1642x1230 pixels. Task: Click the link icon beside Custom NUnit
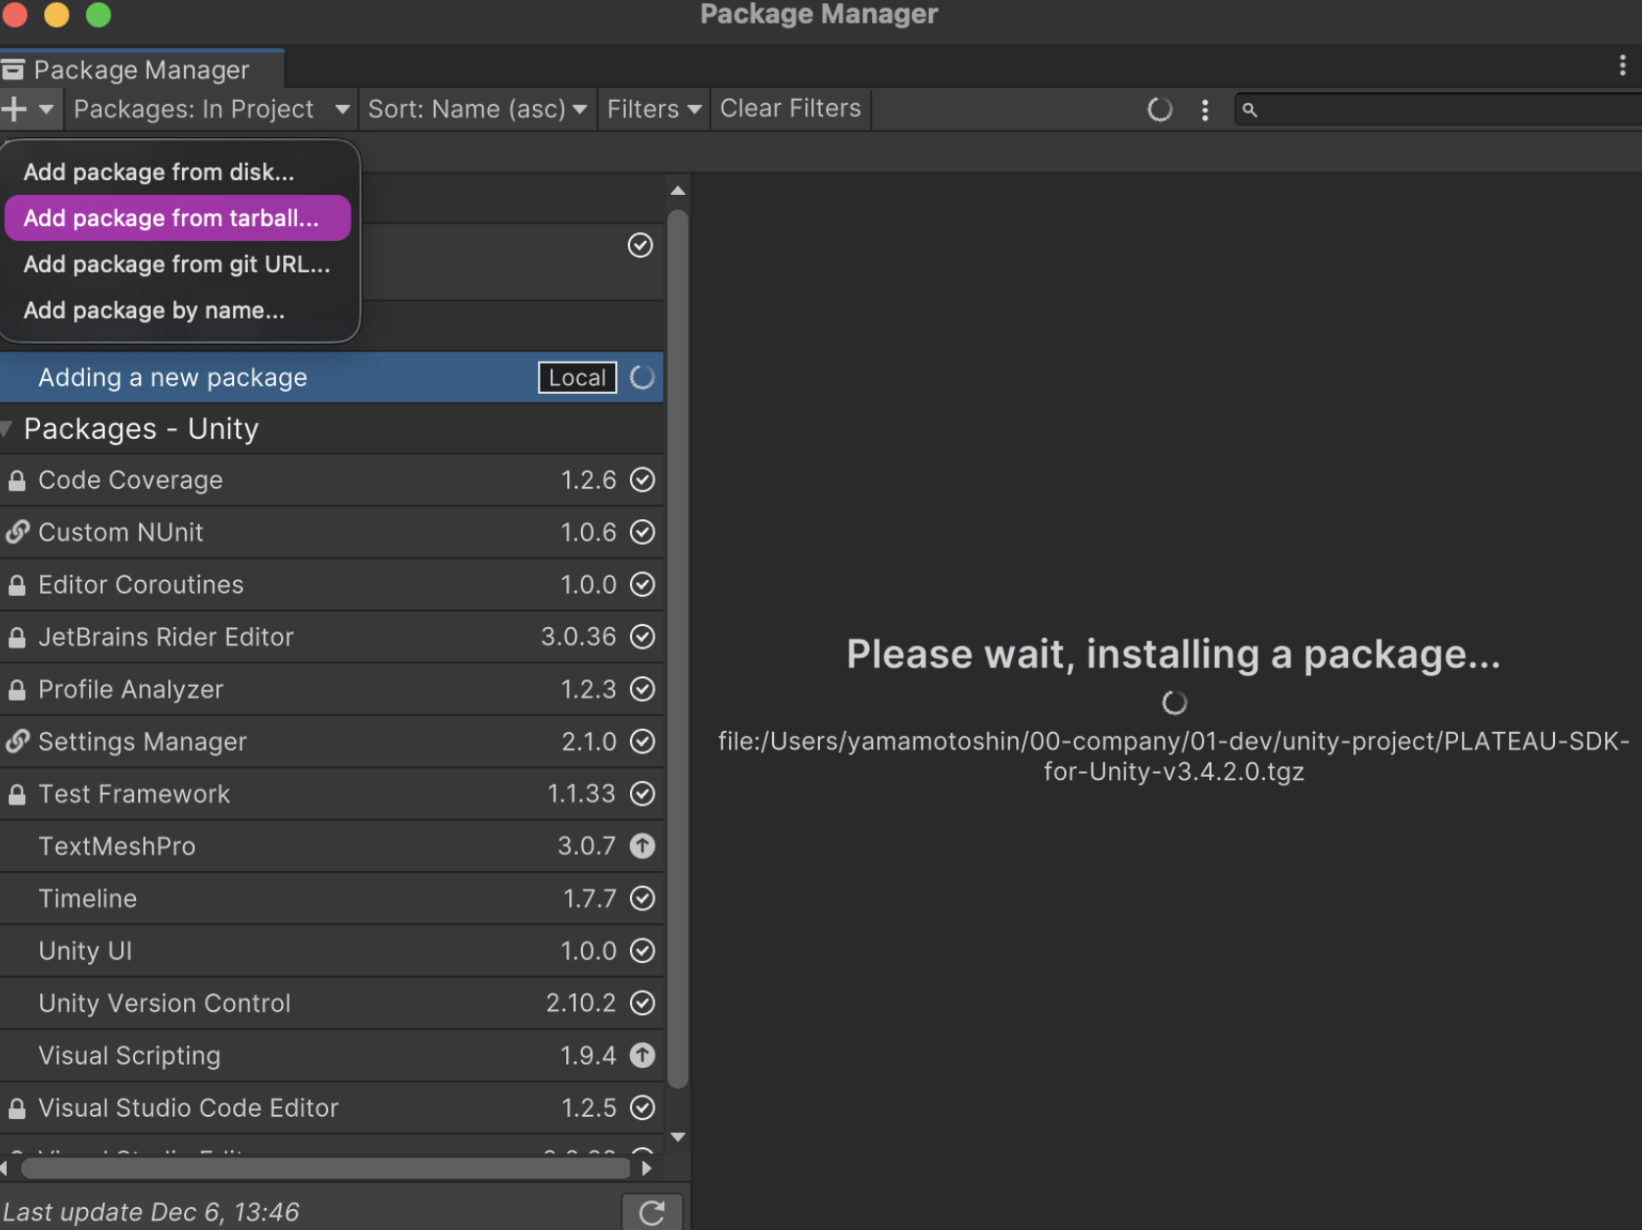[x=17, y=532]
